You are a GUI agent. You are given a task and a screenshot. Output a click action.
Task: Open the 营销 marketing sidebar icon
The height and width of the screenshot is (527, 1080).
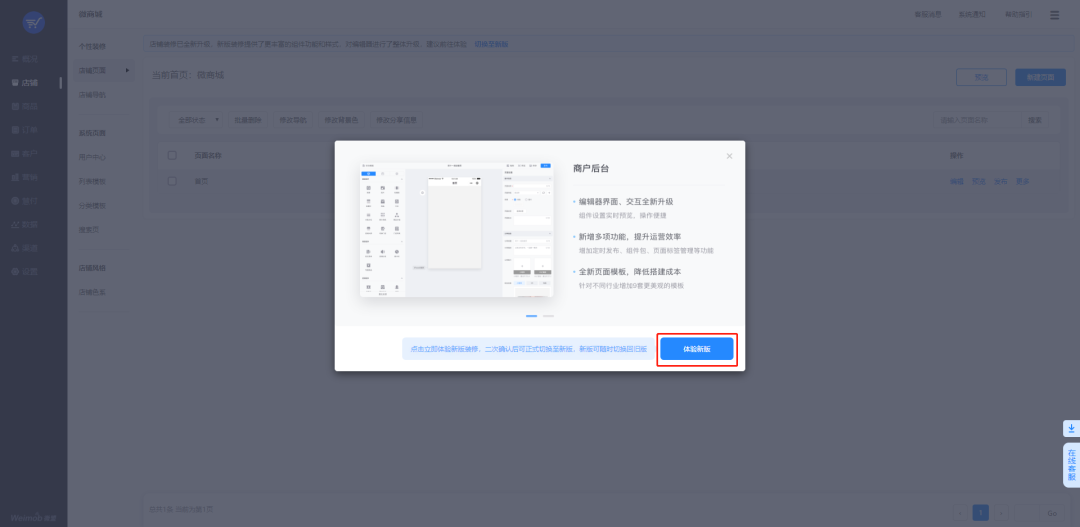click(x=15, y=177)
